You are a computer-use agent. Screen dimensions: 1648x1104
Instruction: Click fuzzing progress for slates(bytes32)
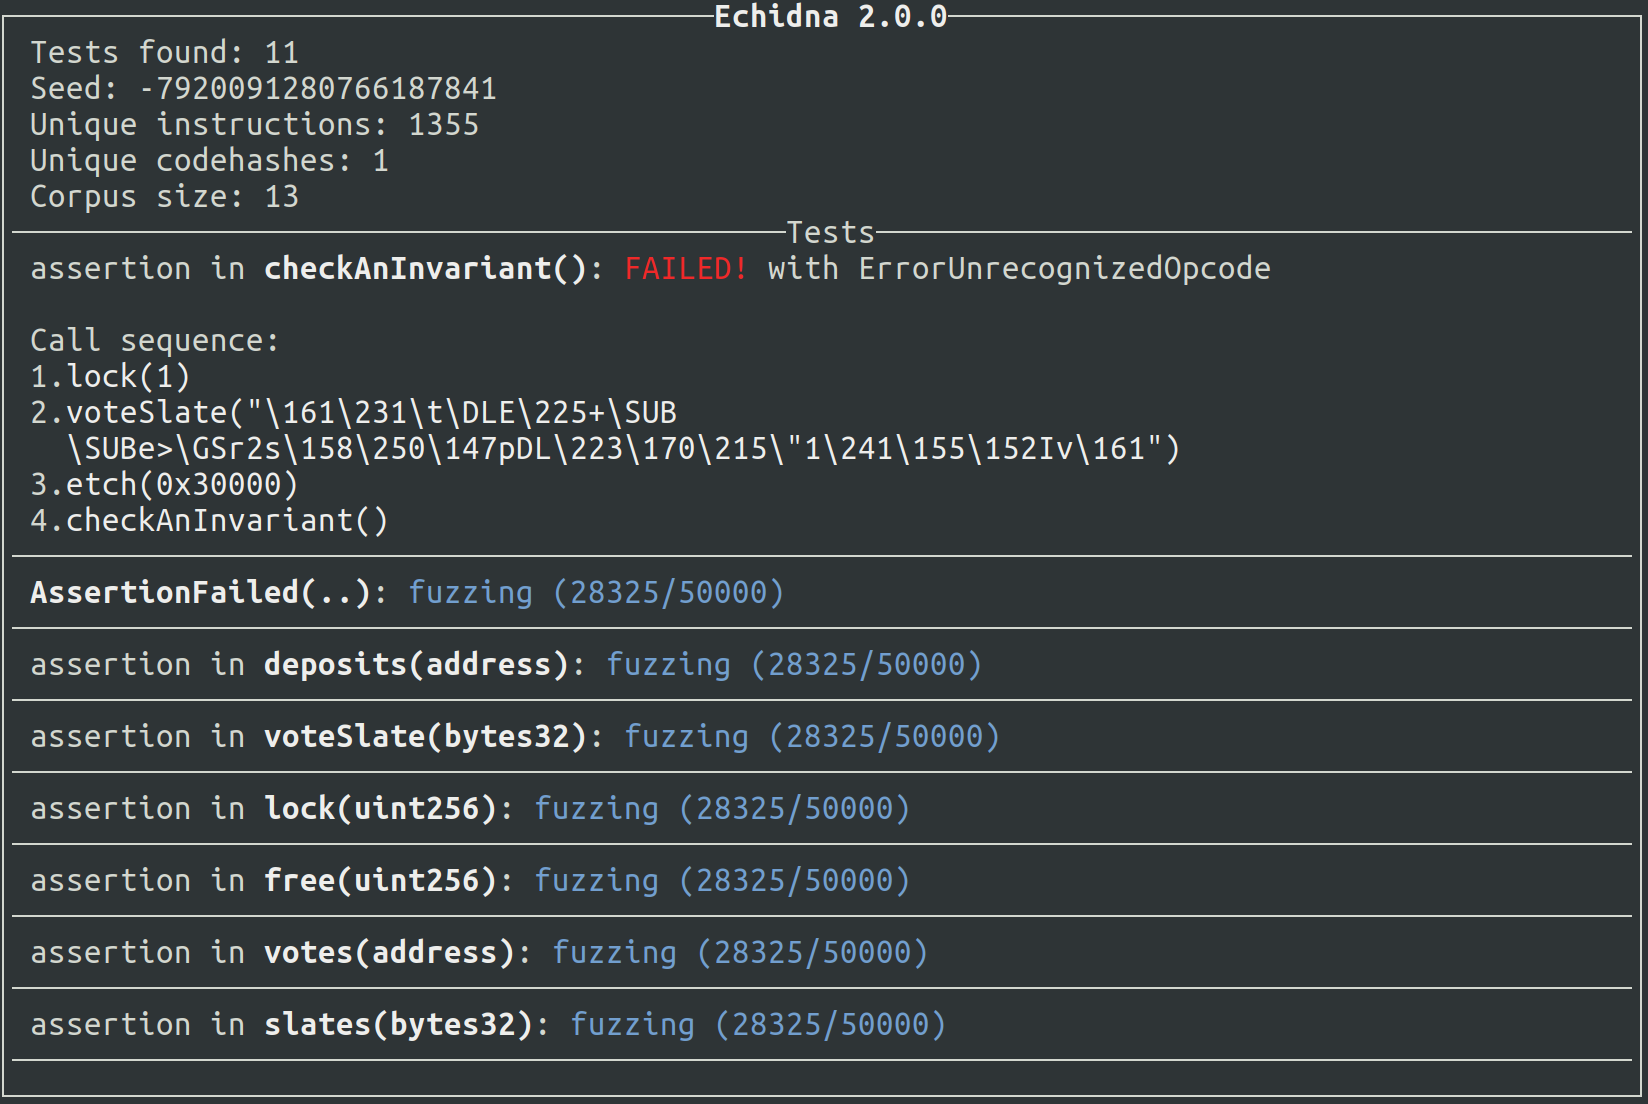pyautogui.click(x=758, y=1025)
